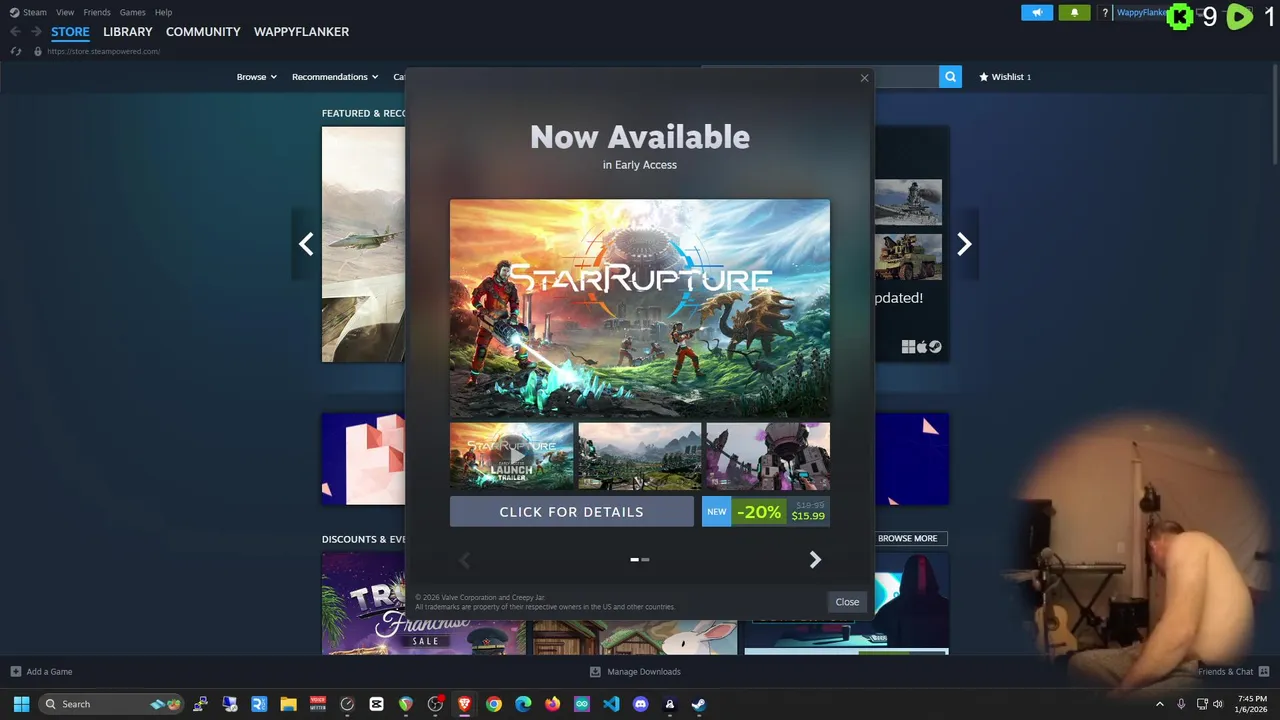Screen dimensions: 1280x720
Task: Open CapCut from the taskbar
Action: (376, 704)
